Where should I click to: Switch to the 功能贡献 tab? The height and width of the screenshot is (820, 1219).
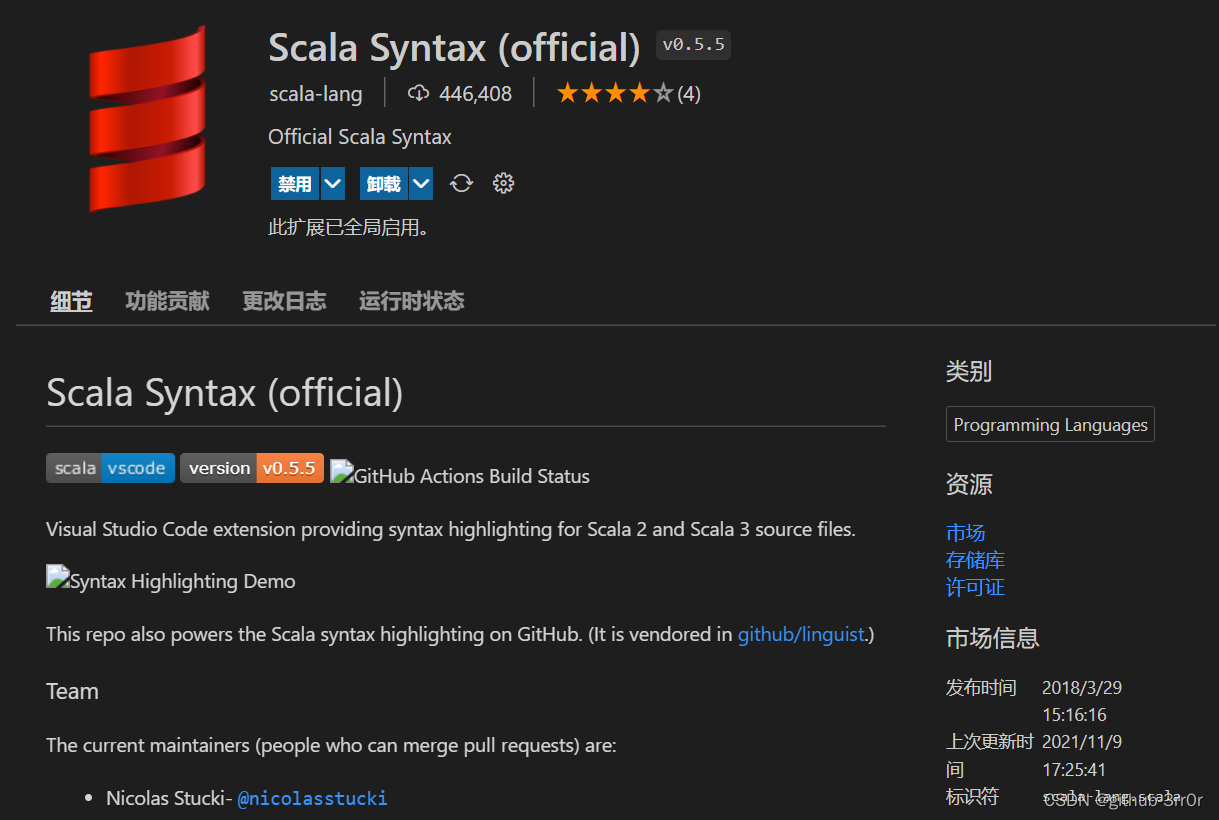click(x=166, y=301)
